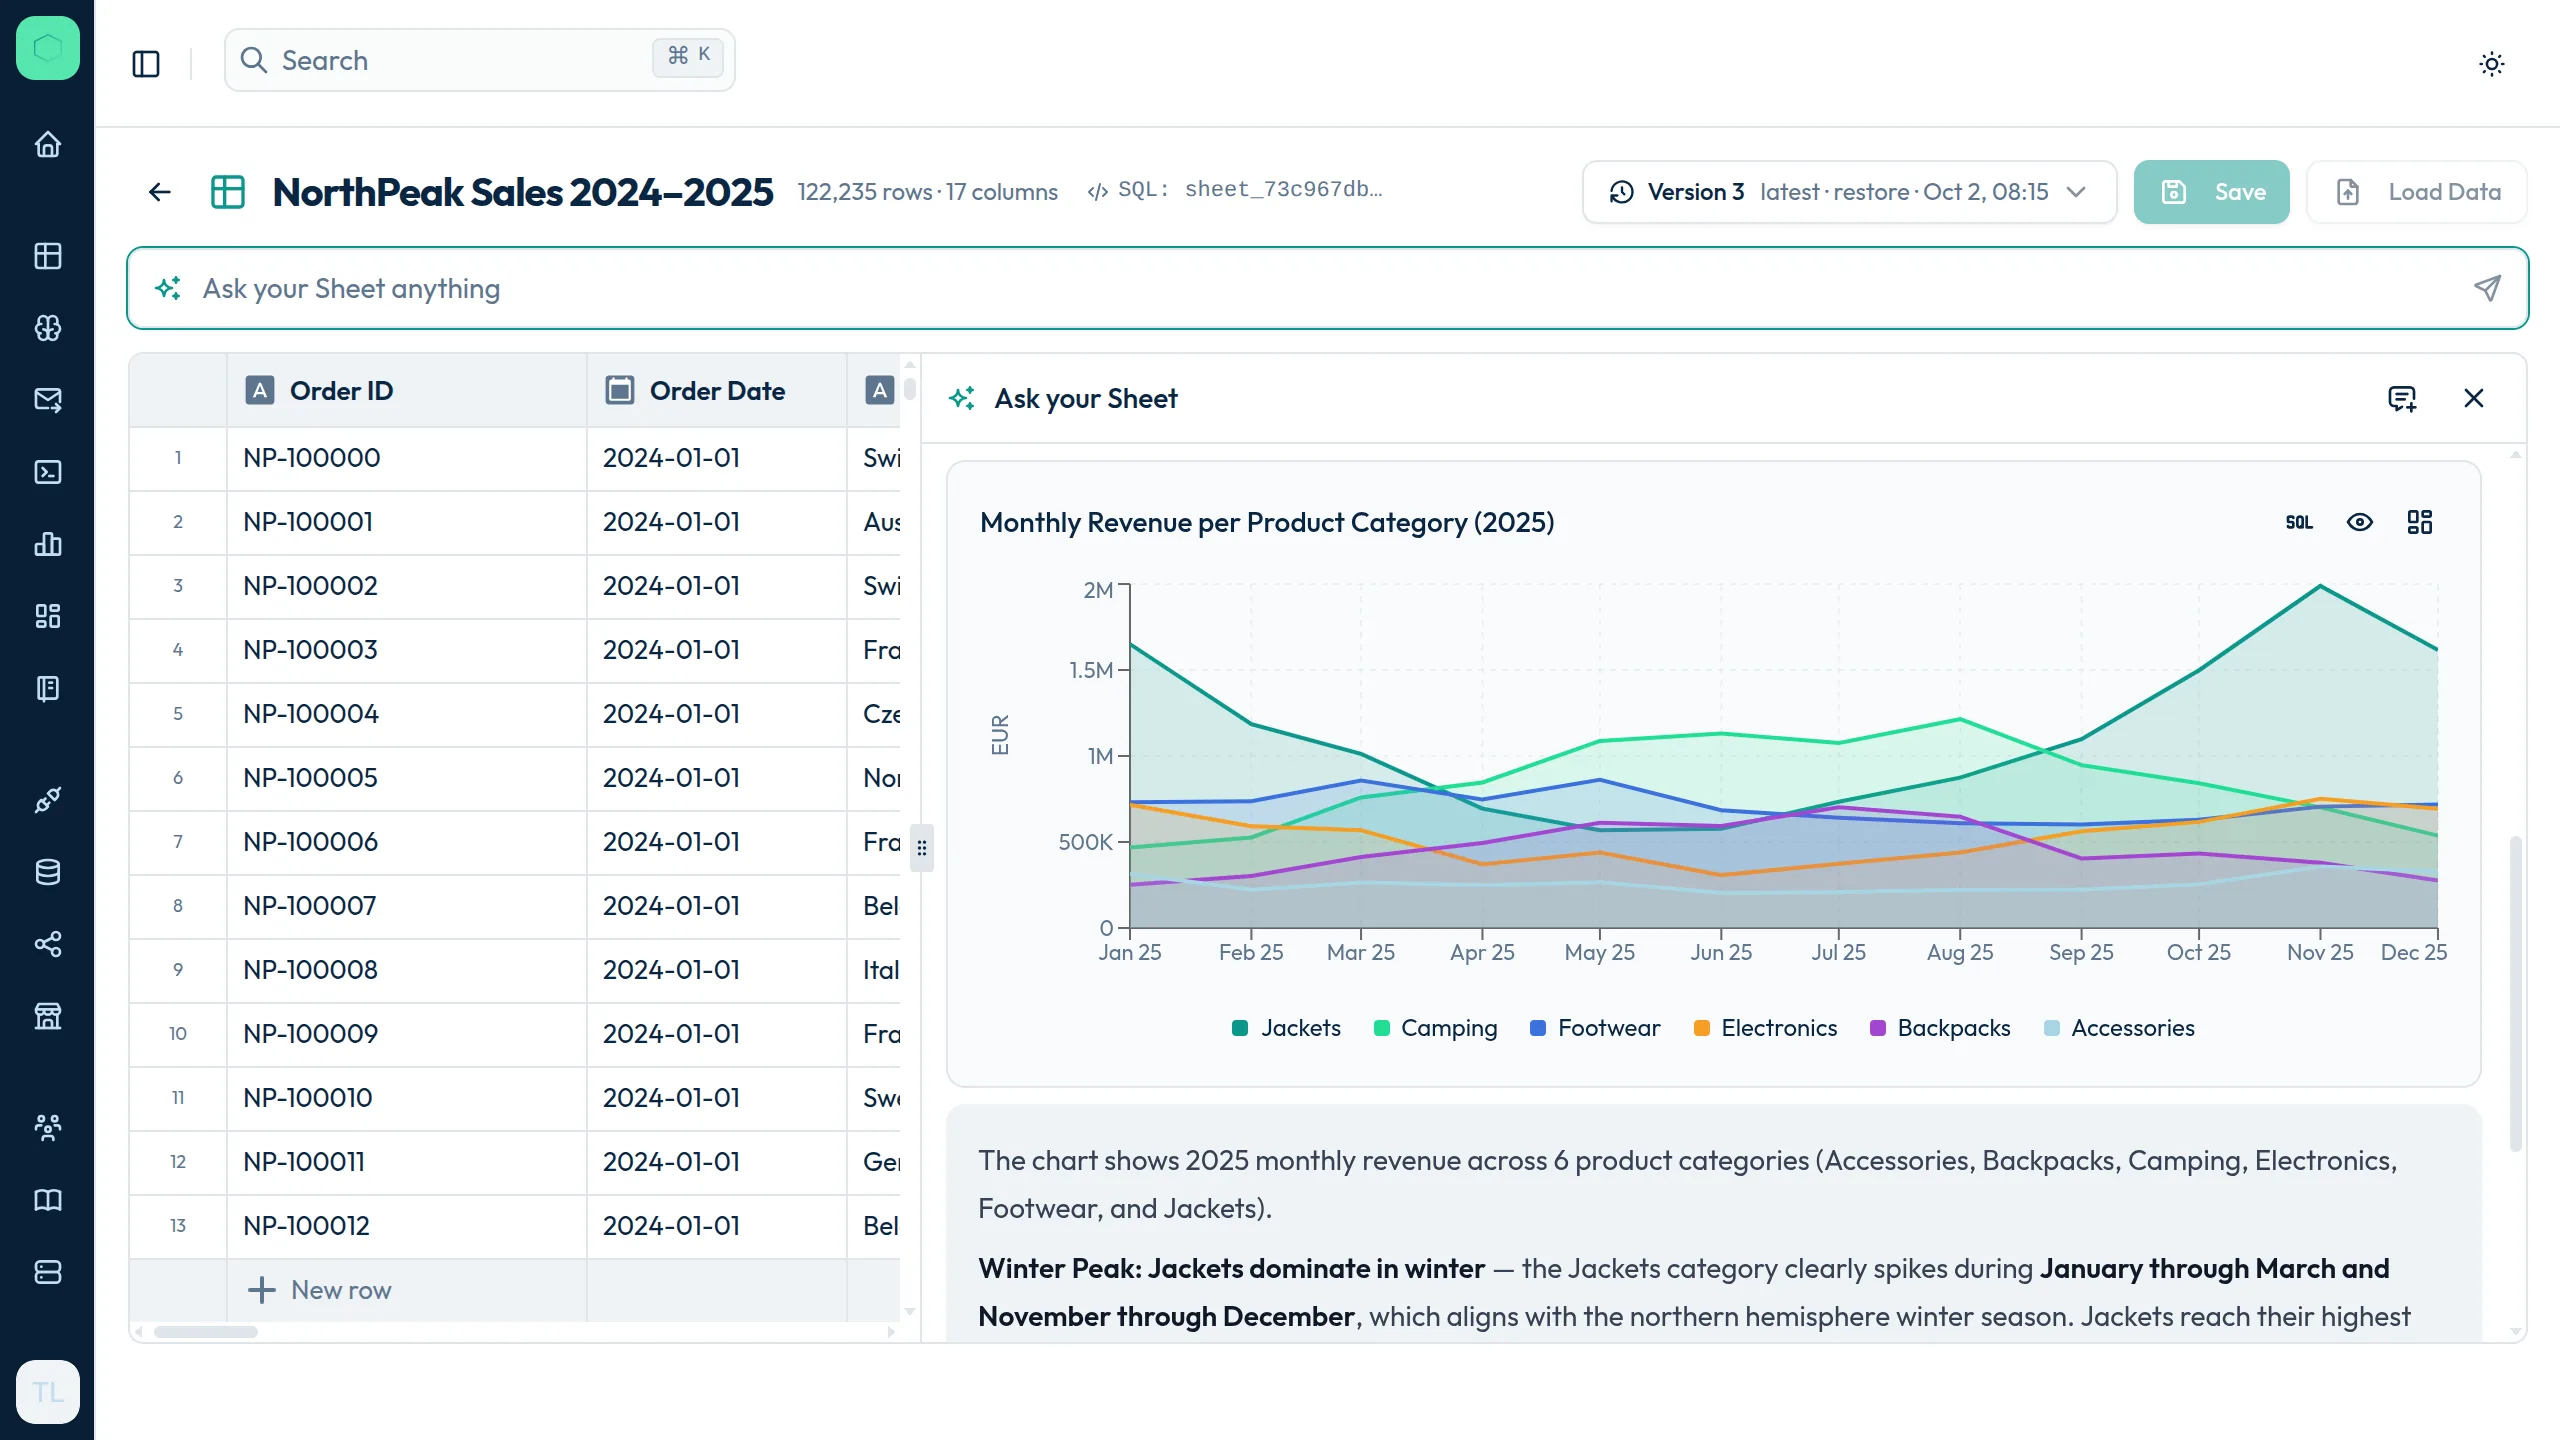
Task: Open the dashboard widgets sidebar icon
Action: click(47, 616)
